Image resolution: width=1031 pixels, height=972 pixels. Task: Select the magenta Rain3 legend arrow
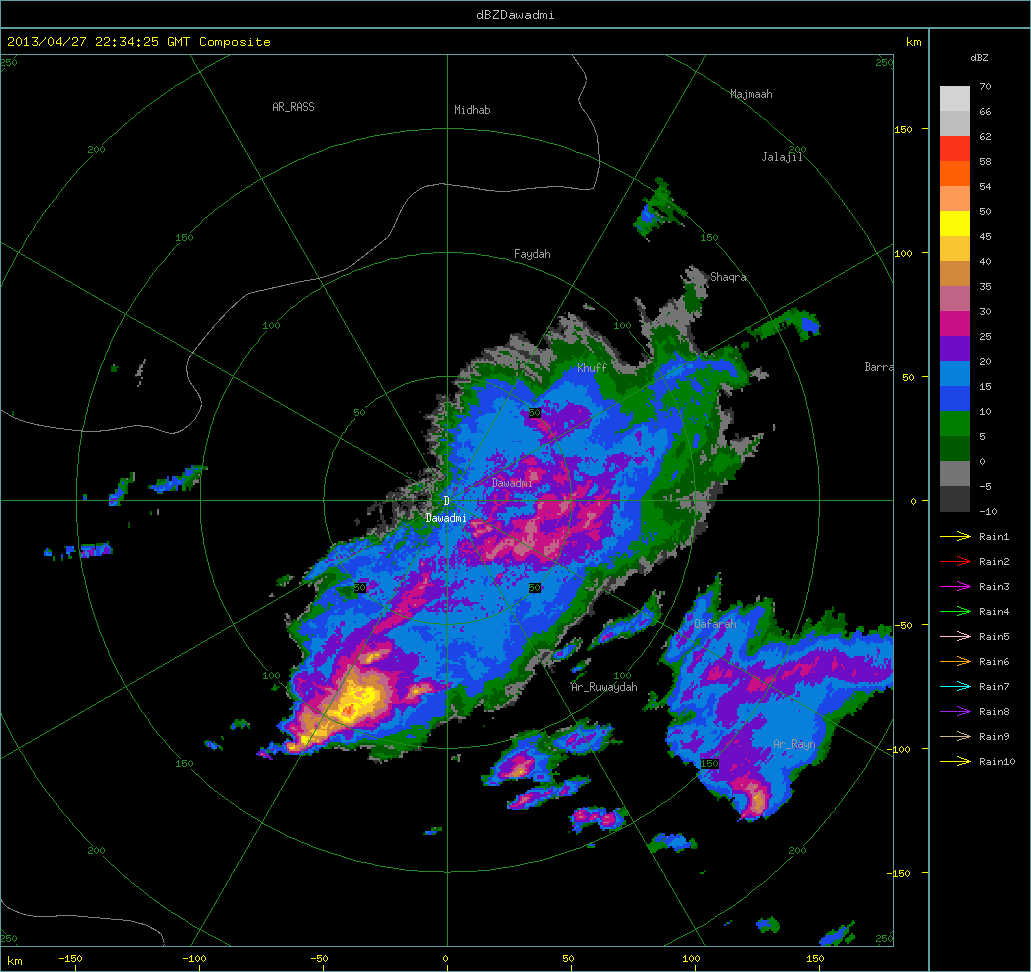point(955,587)
